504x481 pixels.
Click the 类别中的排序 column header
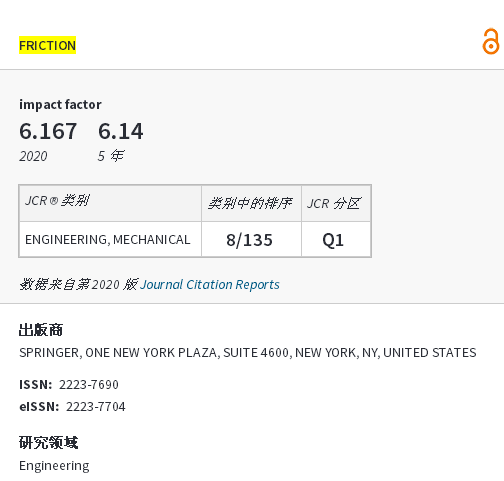[251, 203]
